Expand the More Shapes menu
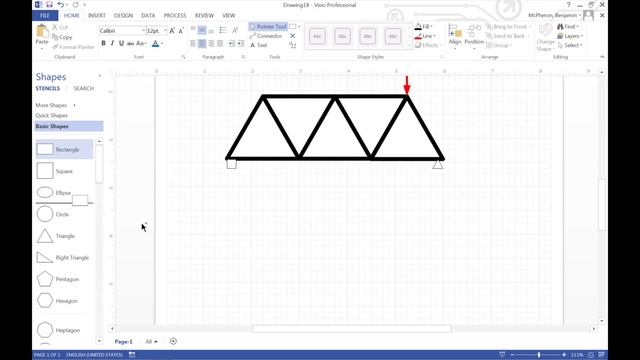Screen dimensions: 640x360 (x=55, y=105)
